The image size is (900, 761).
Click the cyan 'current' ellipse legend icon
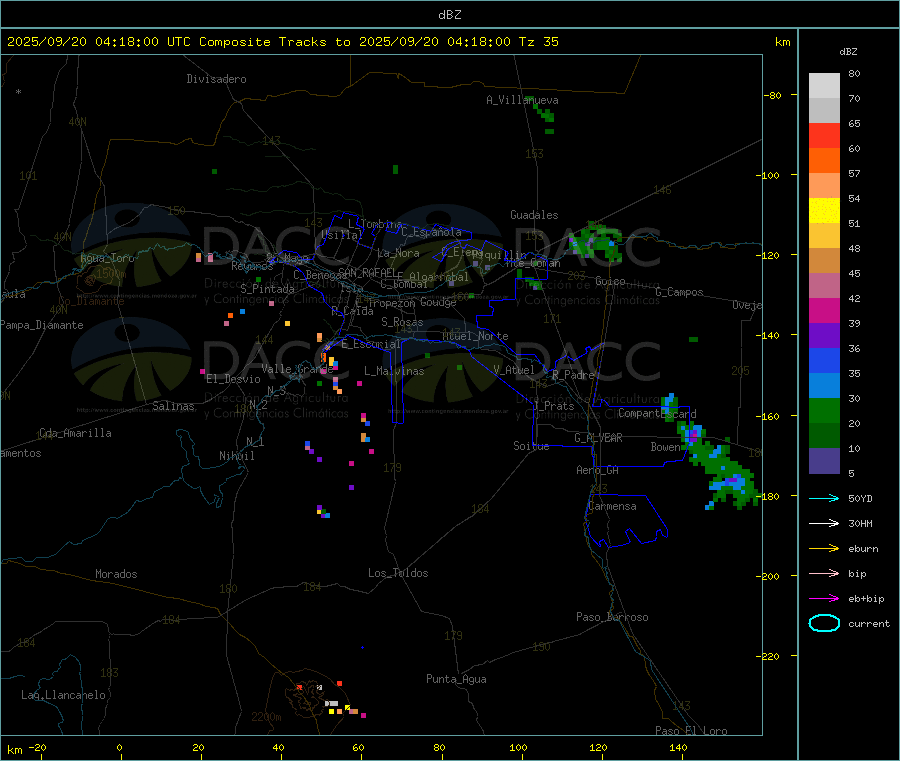point(824,623)
